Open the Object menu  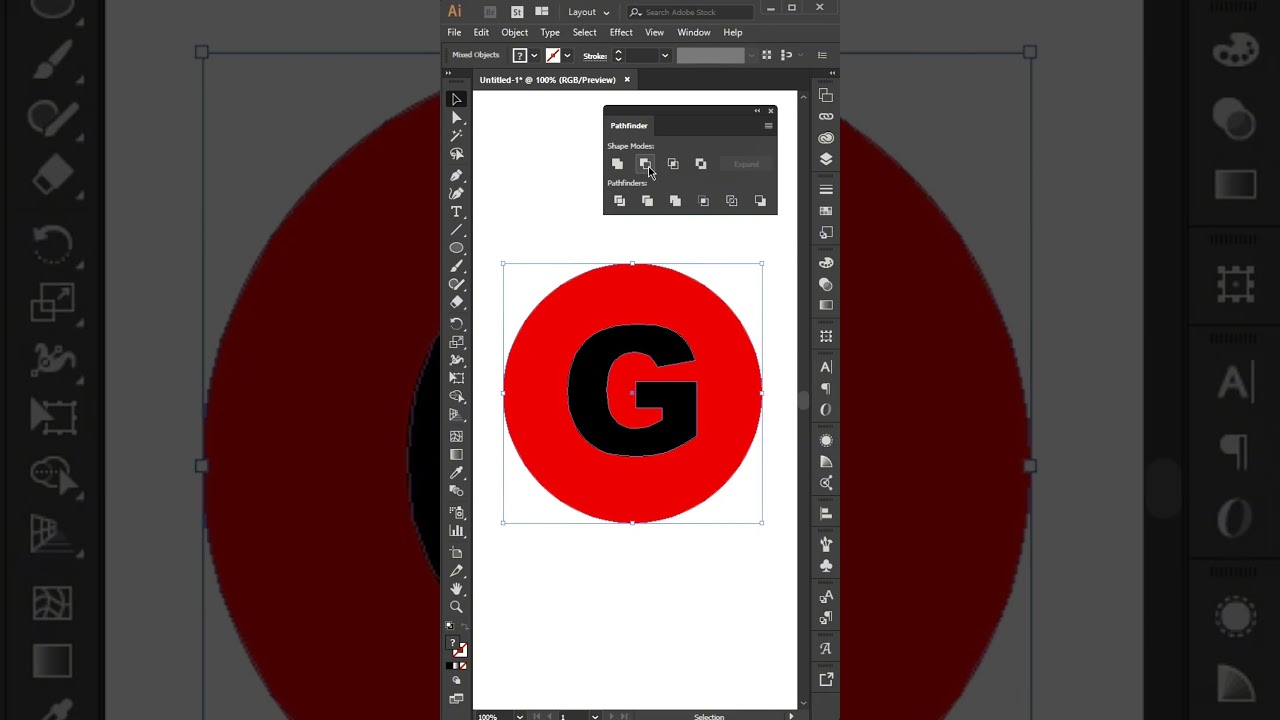515,32
